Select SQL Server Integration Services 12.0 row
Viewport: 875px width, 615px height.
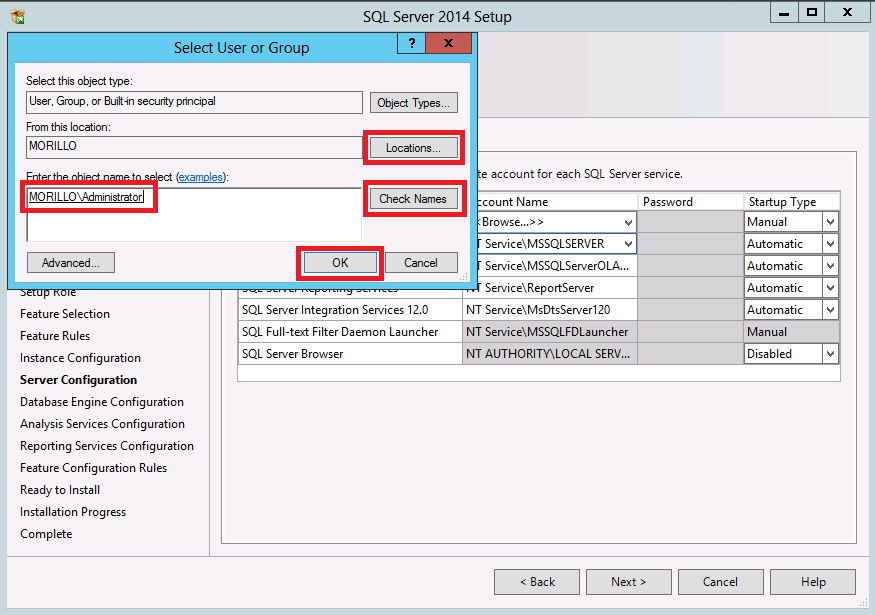point(350,310)
